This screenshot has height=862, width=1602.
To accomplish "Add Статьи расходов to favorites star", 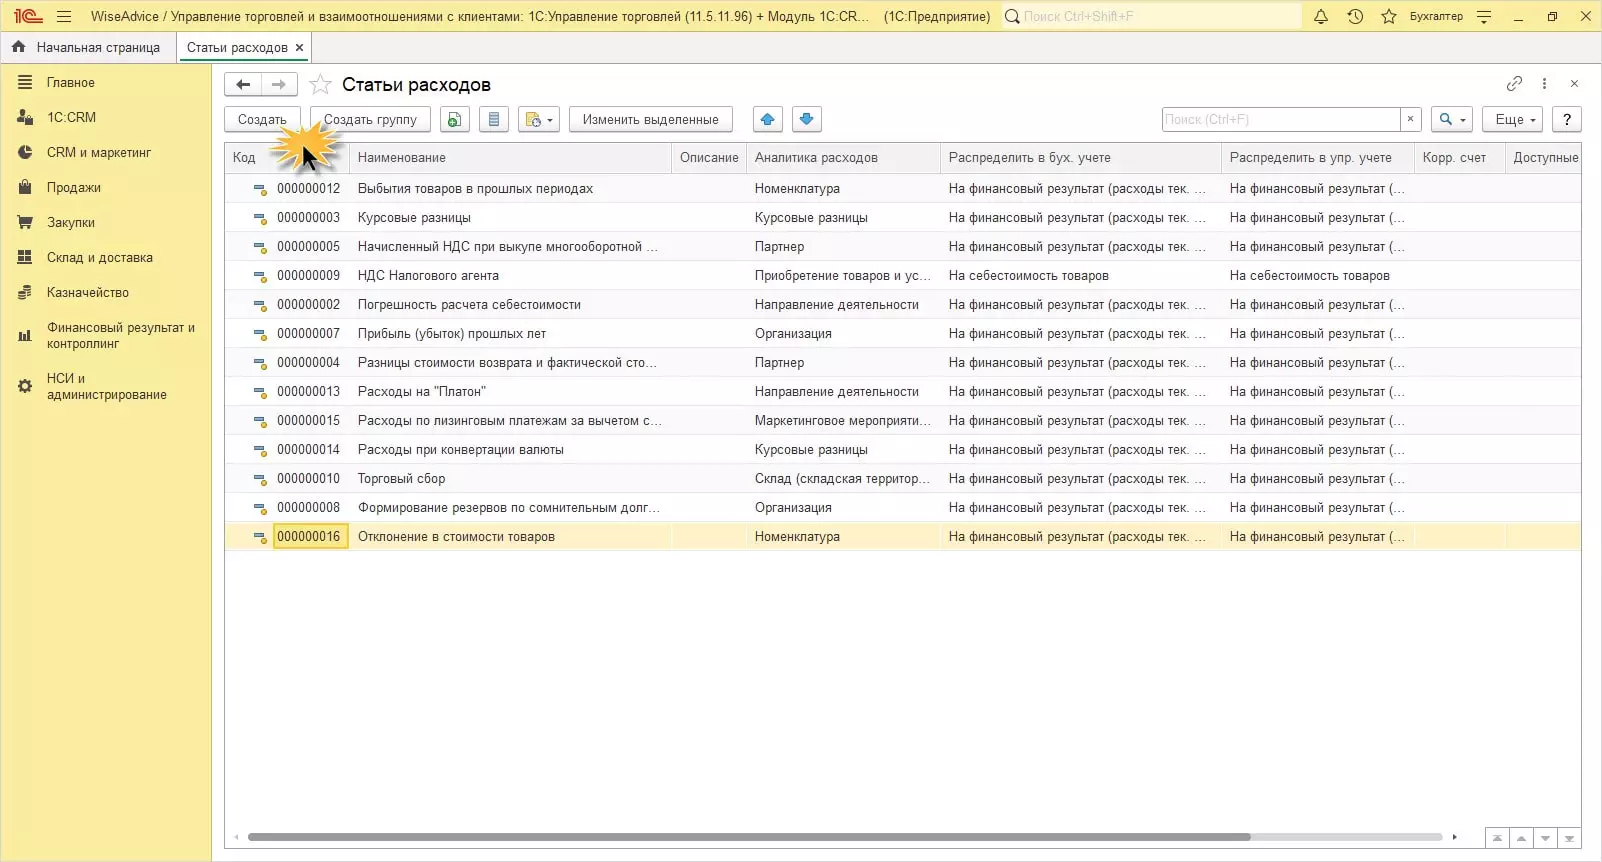I will point(320,85).
